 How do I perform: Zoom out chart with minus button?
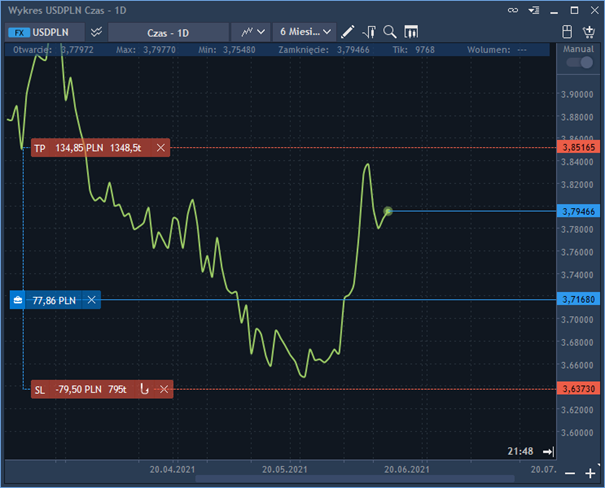point(569,472)
